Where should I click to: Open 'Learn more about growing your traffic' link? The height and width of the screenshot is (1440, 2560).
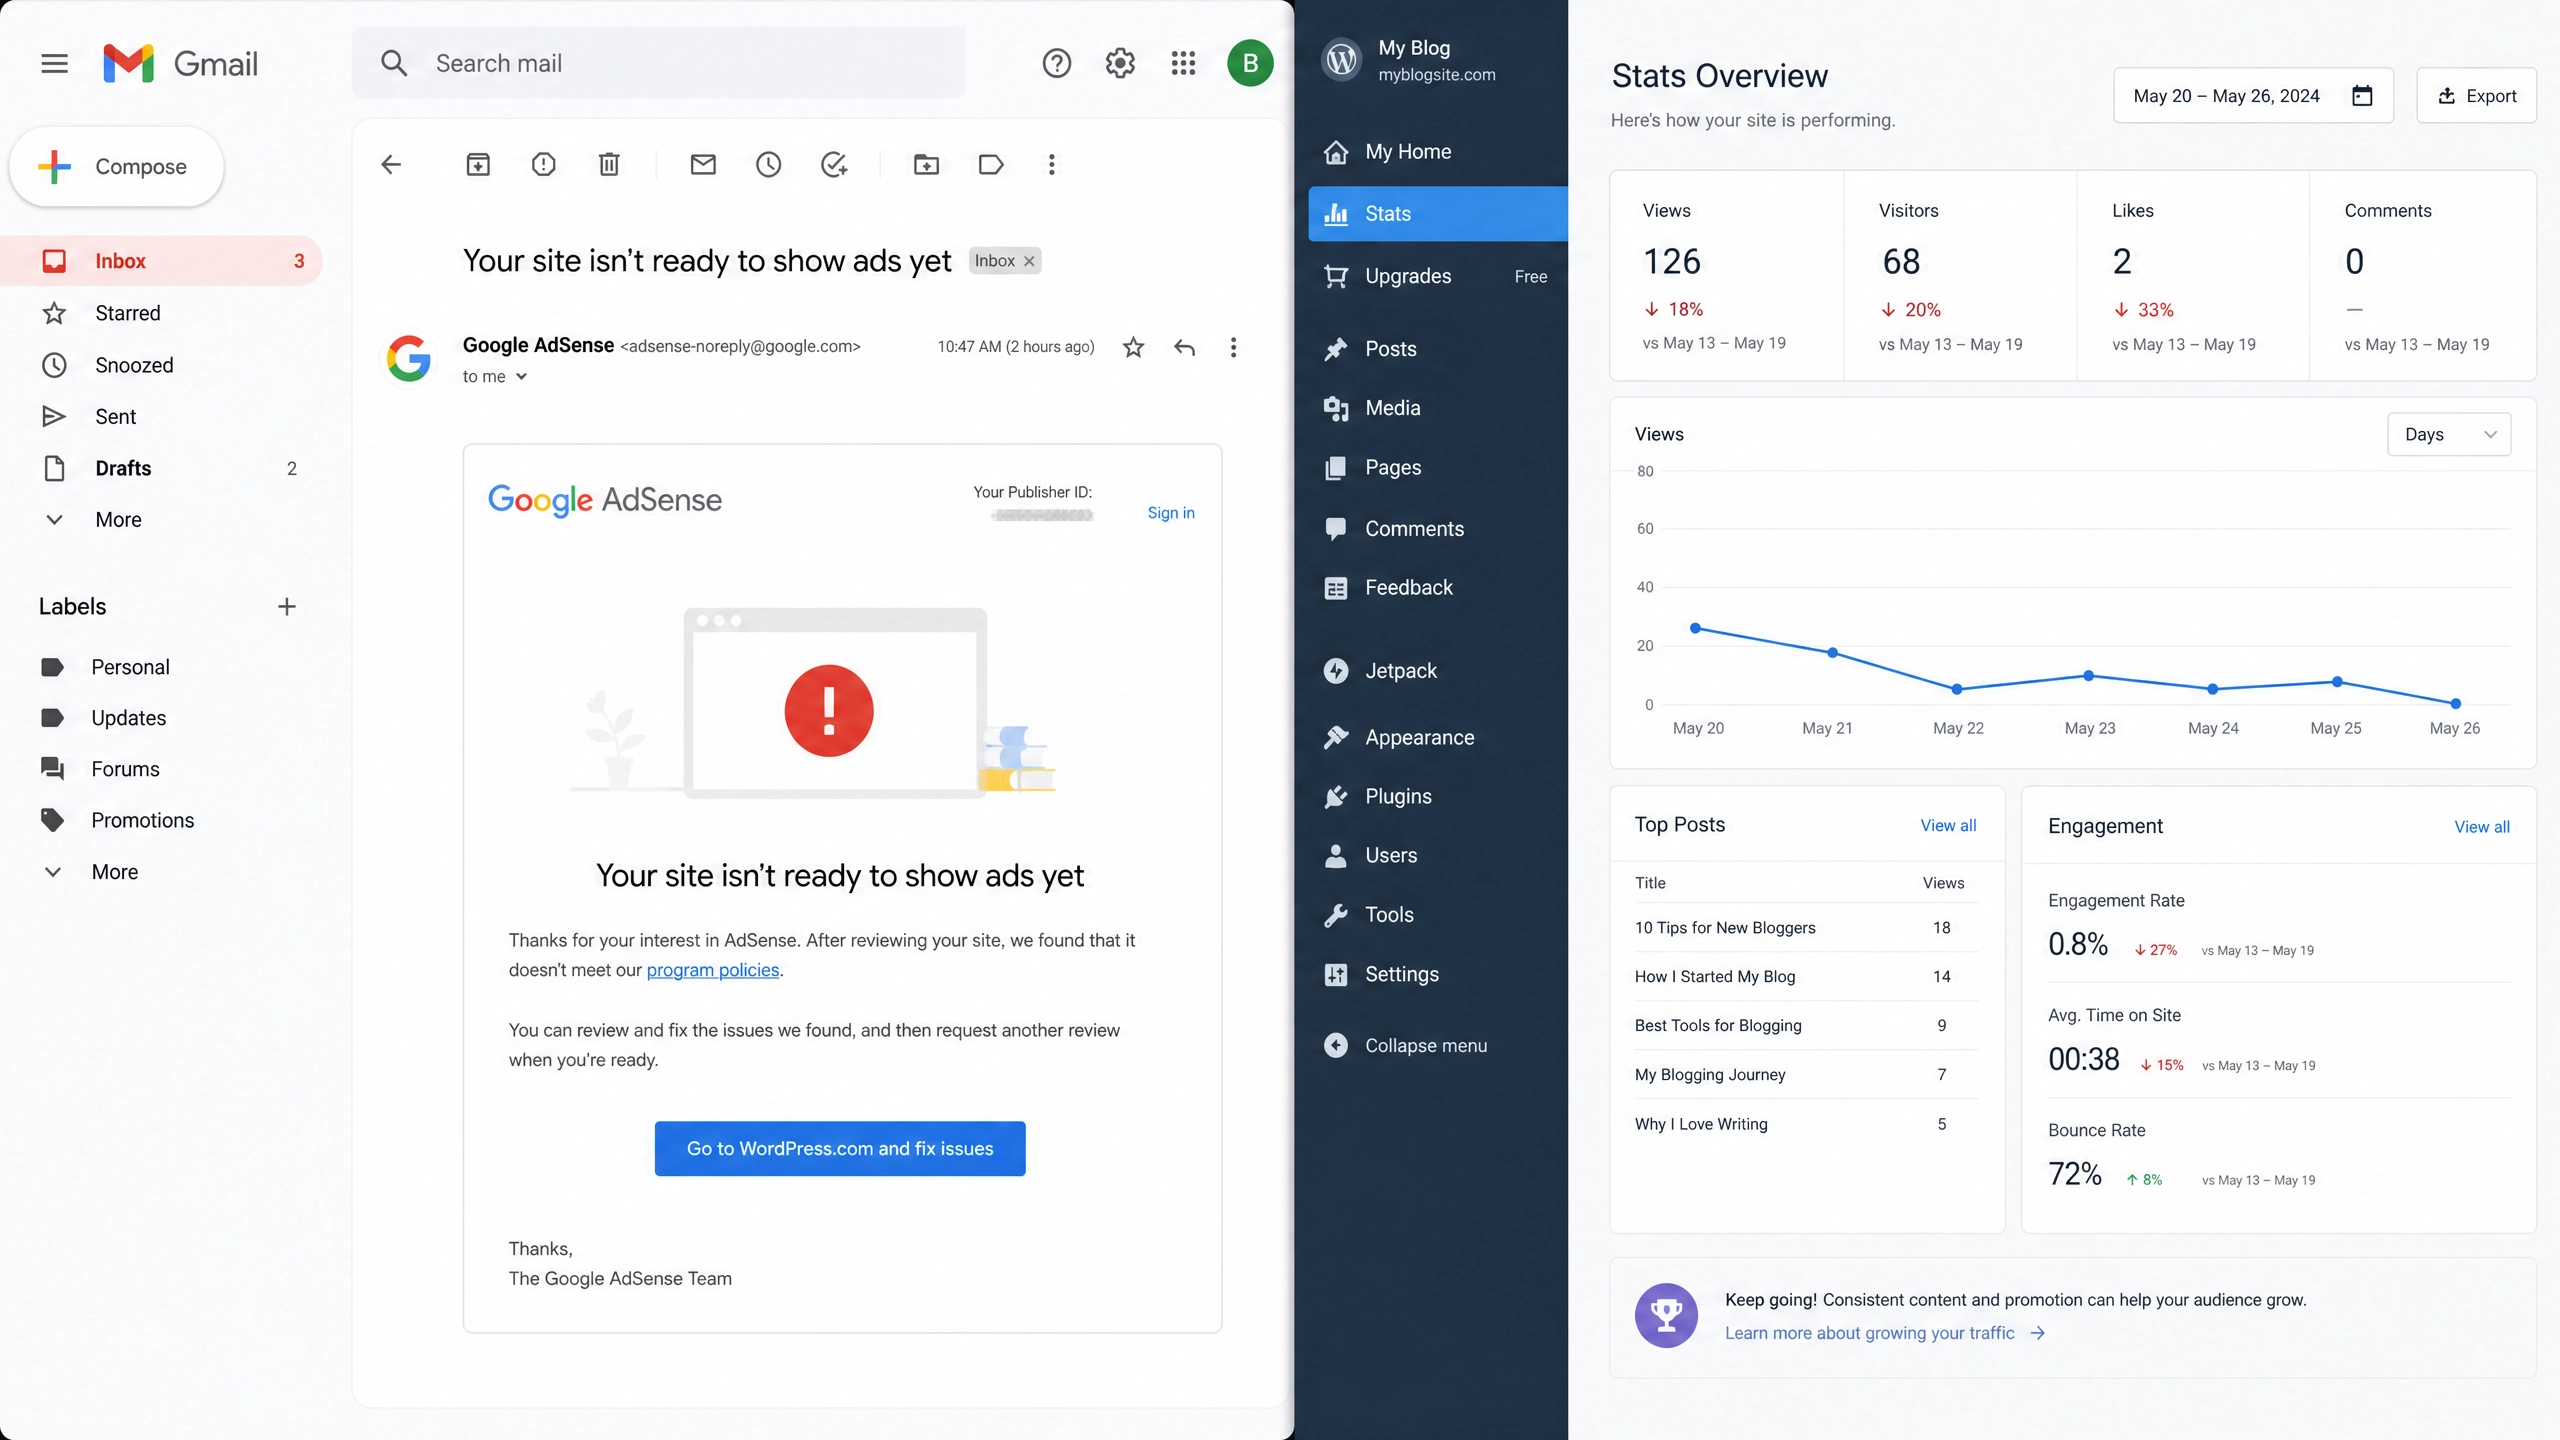click(1885, 1333)
